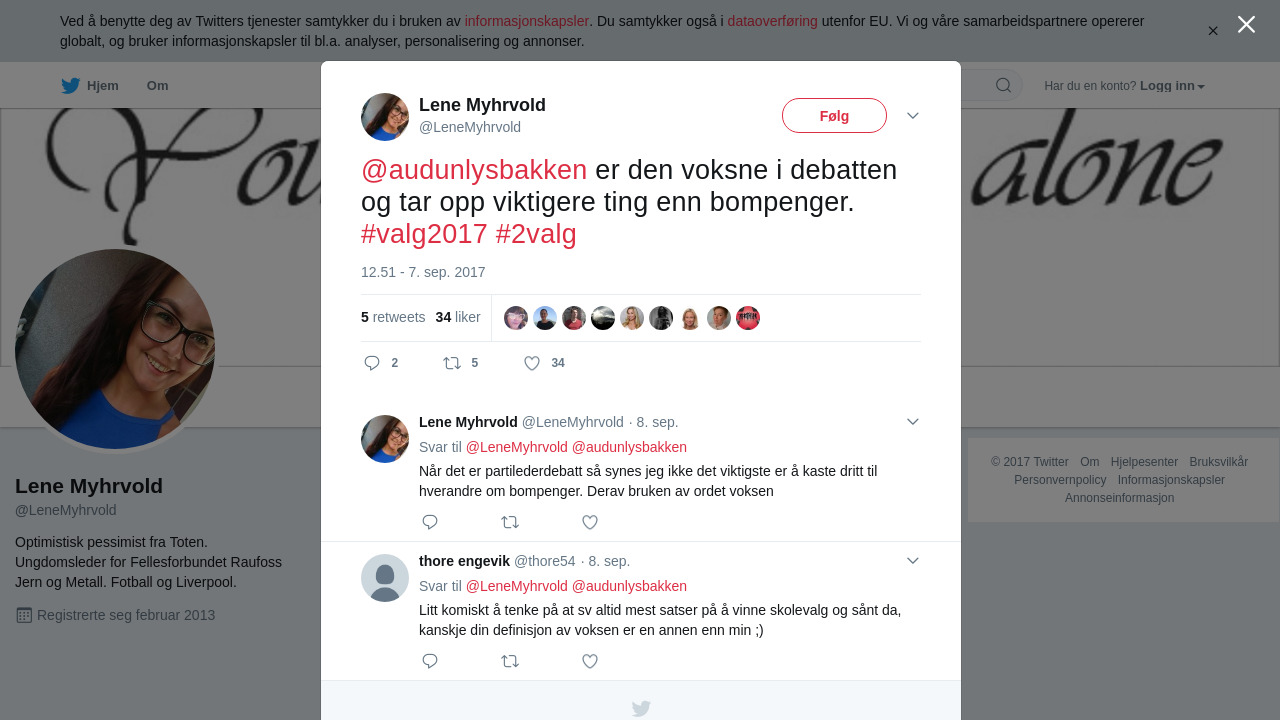Go to the Hjem tab

(x=90, y=86)
